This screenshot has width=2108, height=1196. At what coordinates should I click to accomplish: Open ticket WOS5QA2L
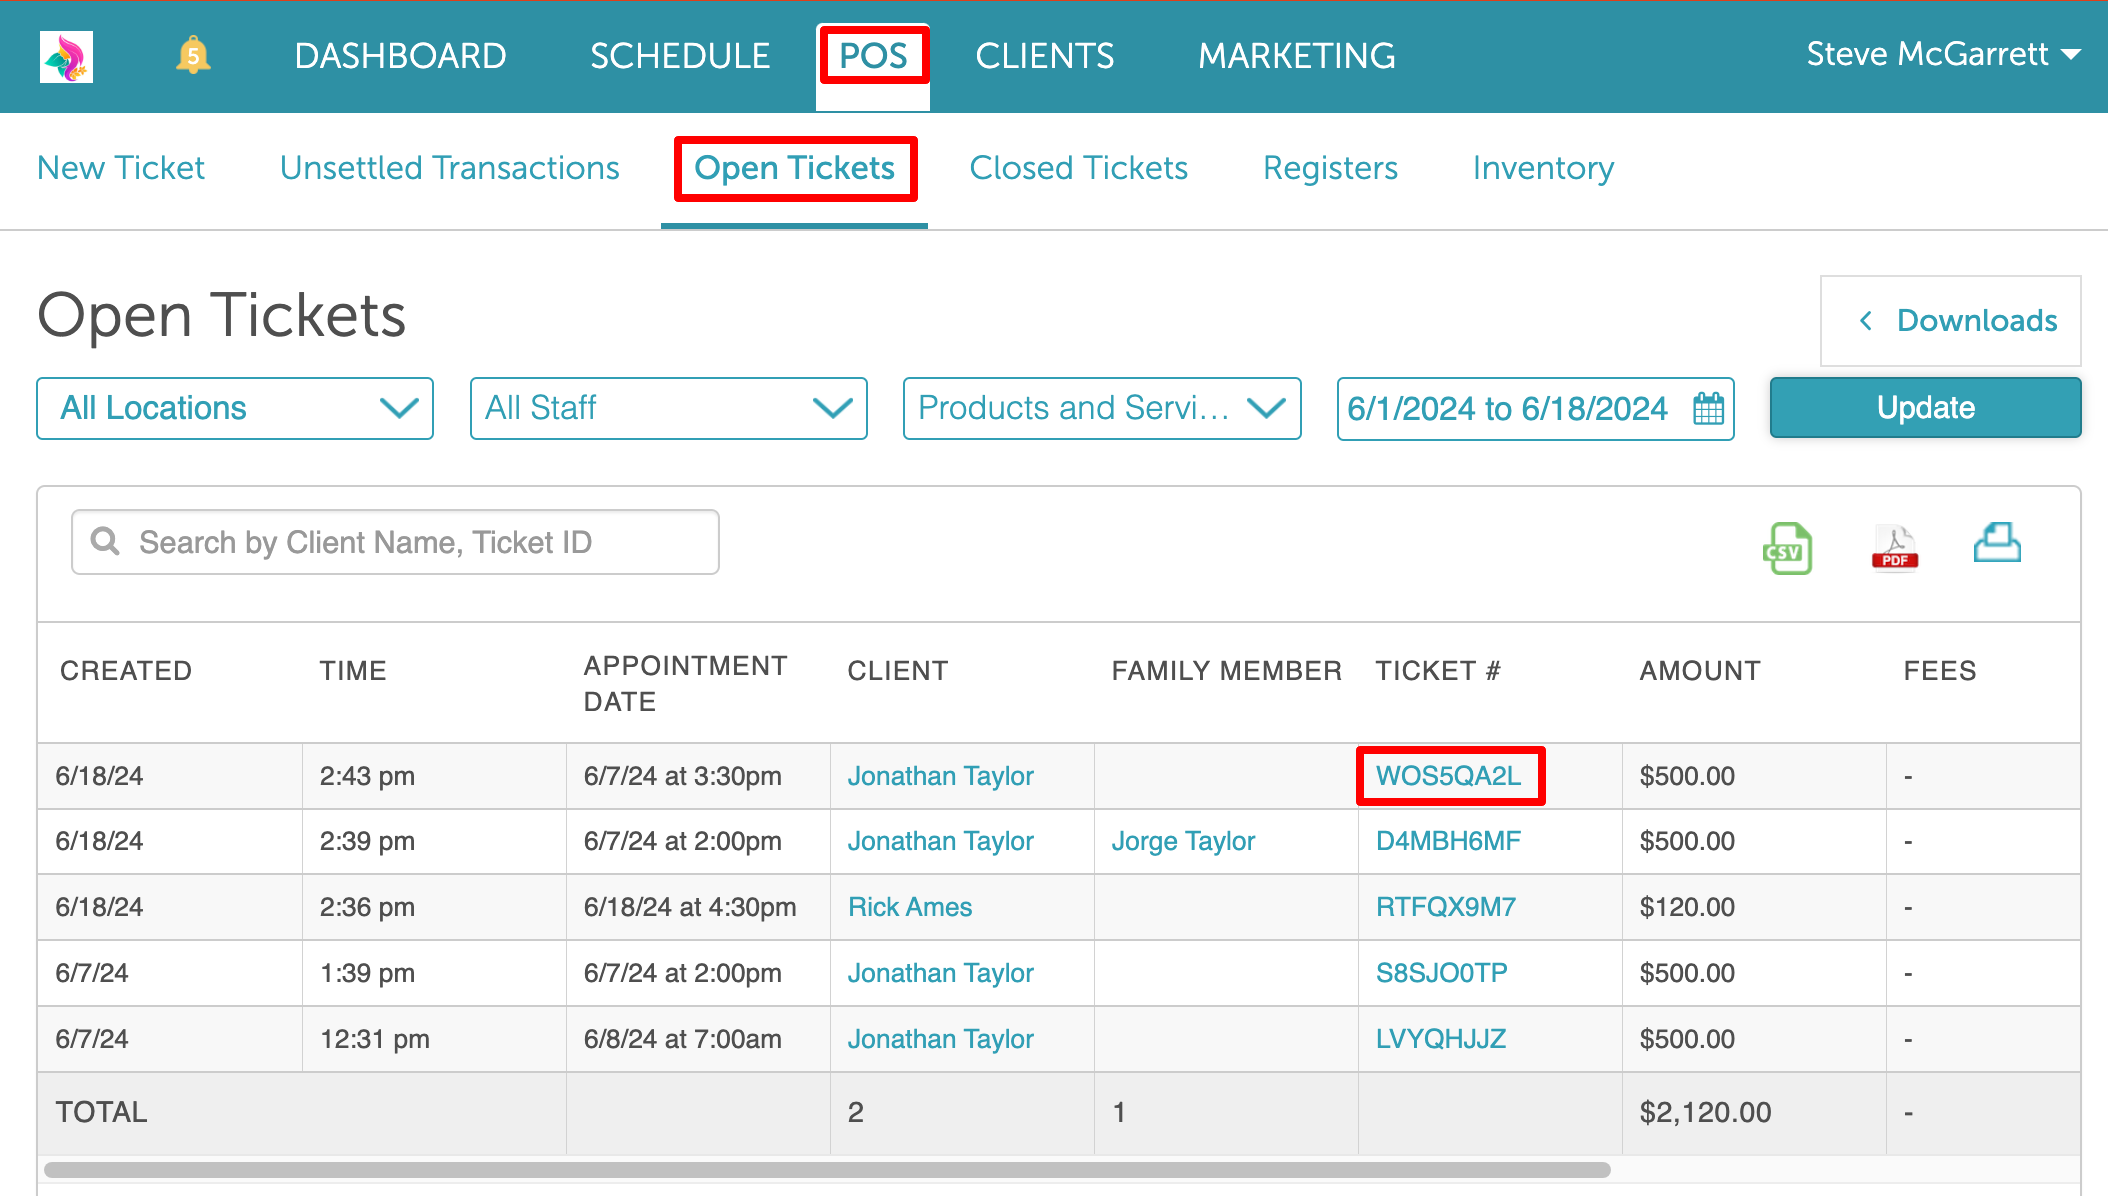[1448, 776]
